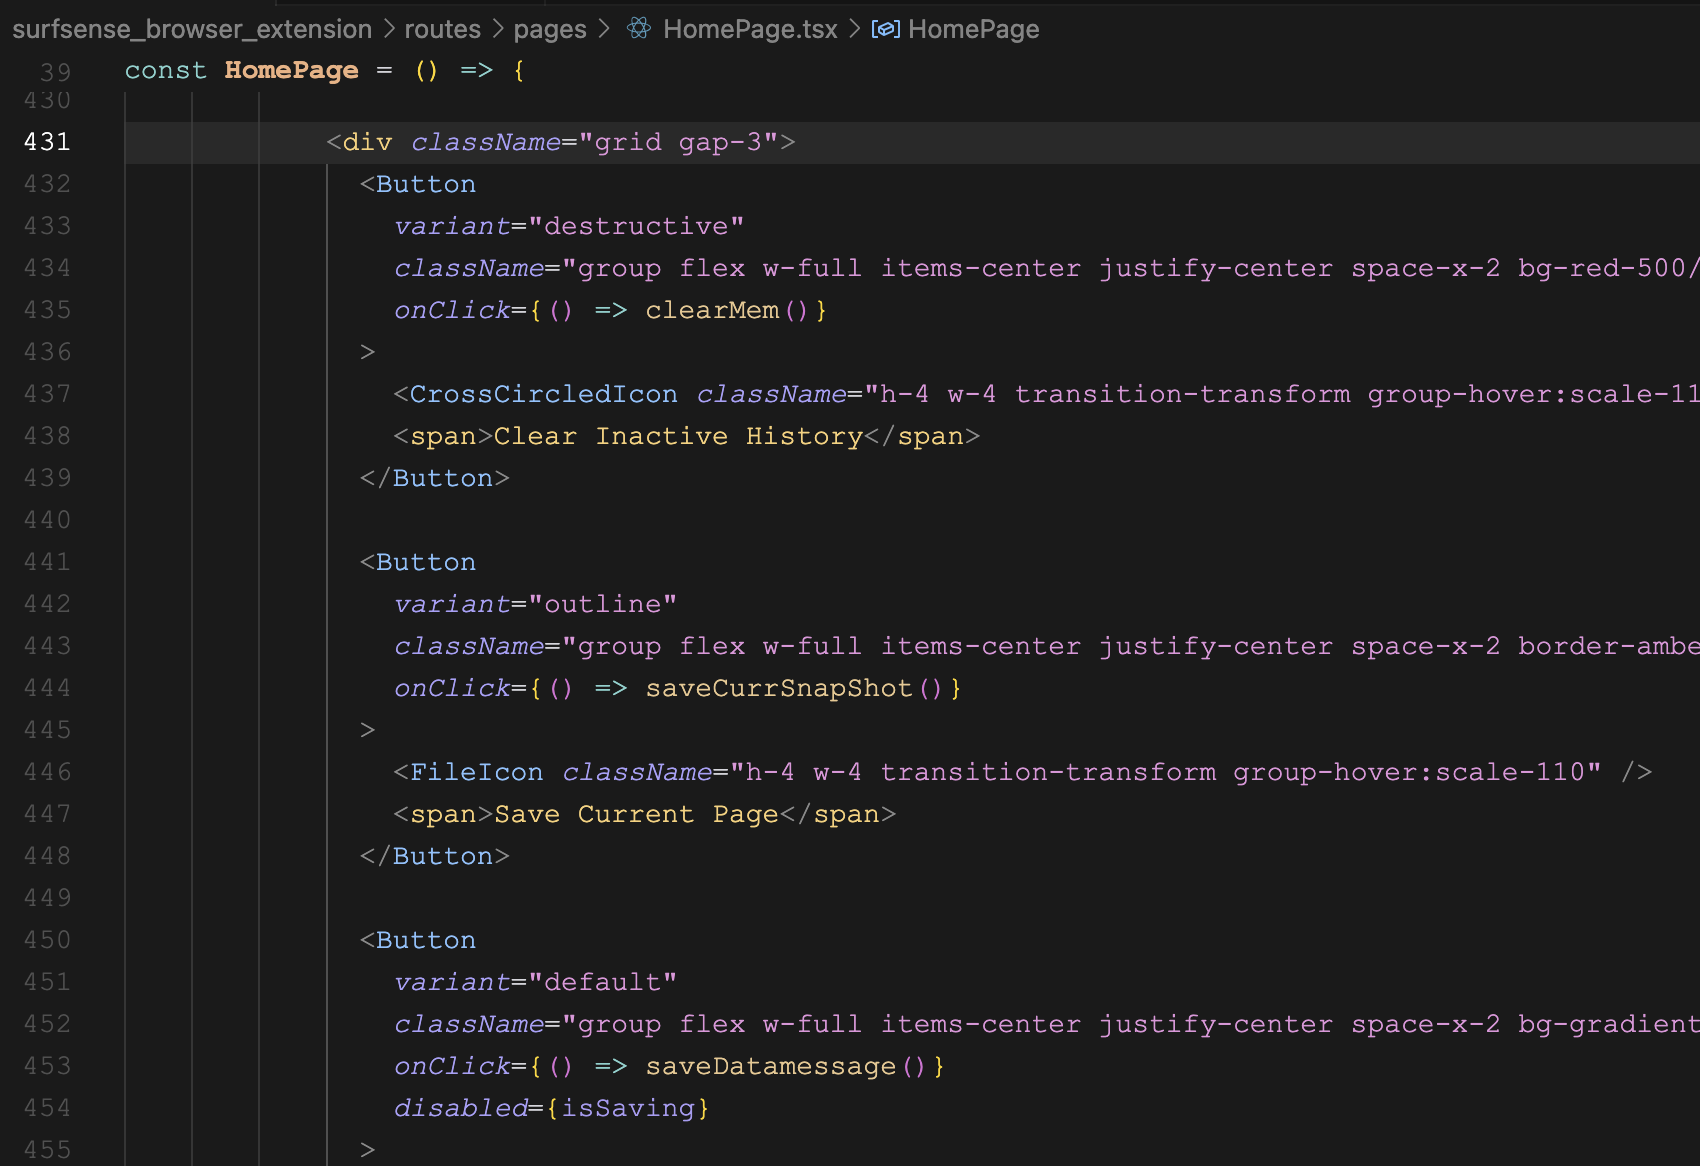The height and width of the screenshot is (1166, 1700).
Task: Click opening Button tag on line 450
Action: (x=418, y=940)
